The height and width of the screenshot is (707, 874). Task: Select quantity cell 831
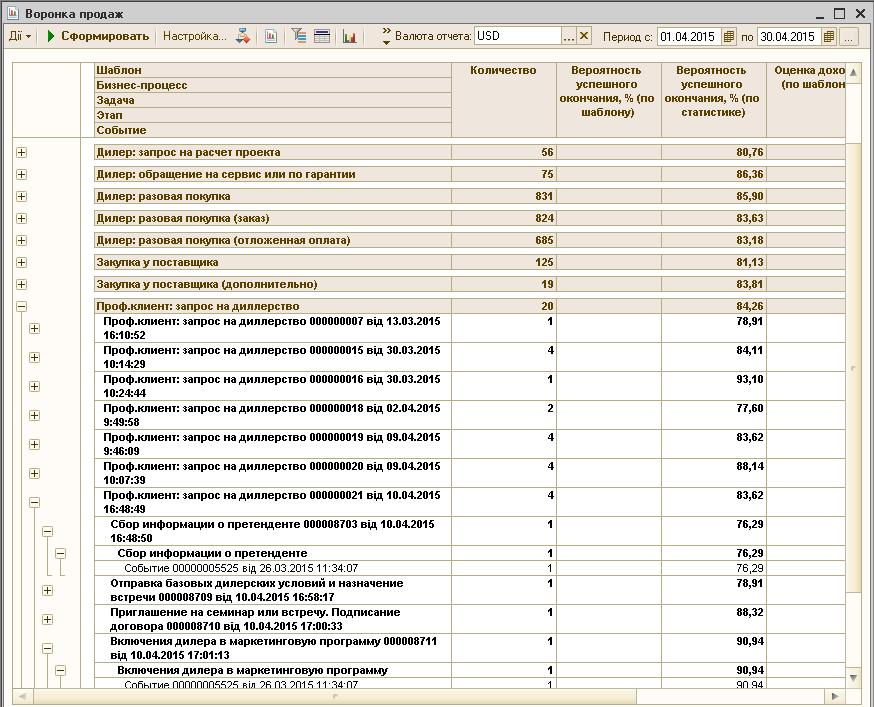tap(504, 196)
